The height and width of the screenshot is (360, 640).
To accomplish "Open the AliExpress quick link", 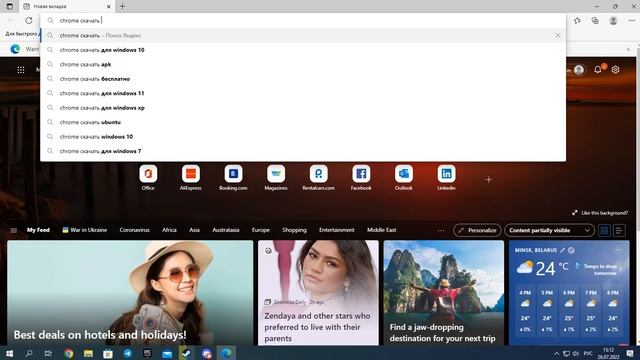I will 191,178.
